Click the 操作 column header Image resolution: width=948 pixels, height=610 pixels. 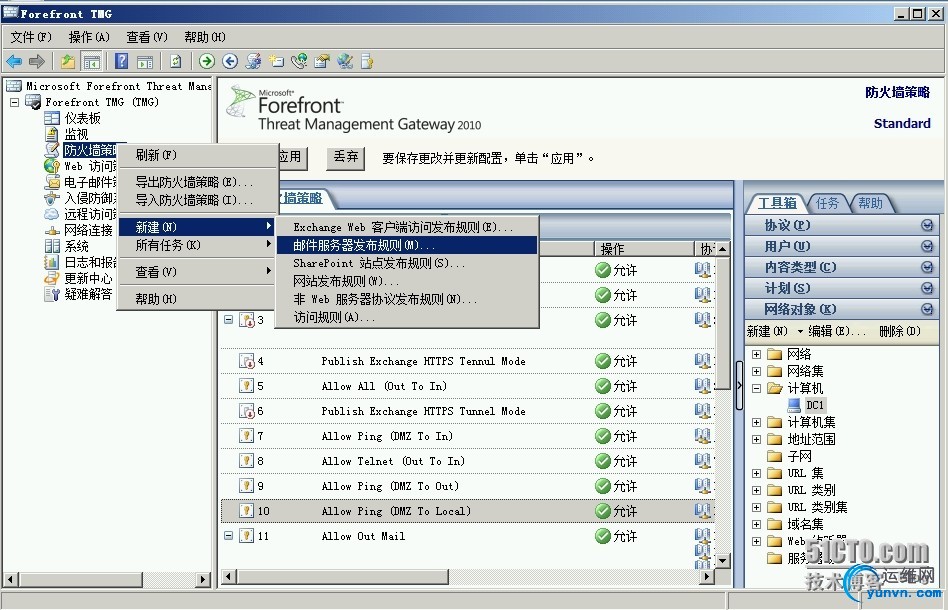pyautogui.click(x=644, y=248)
